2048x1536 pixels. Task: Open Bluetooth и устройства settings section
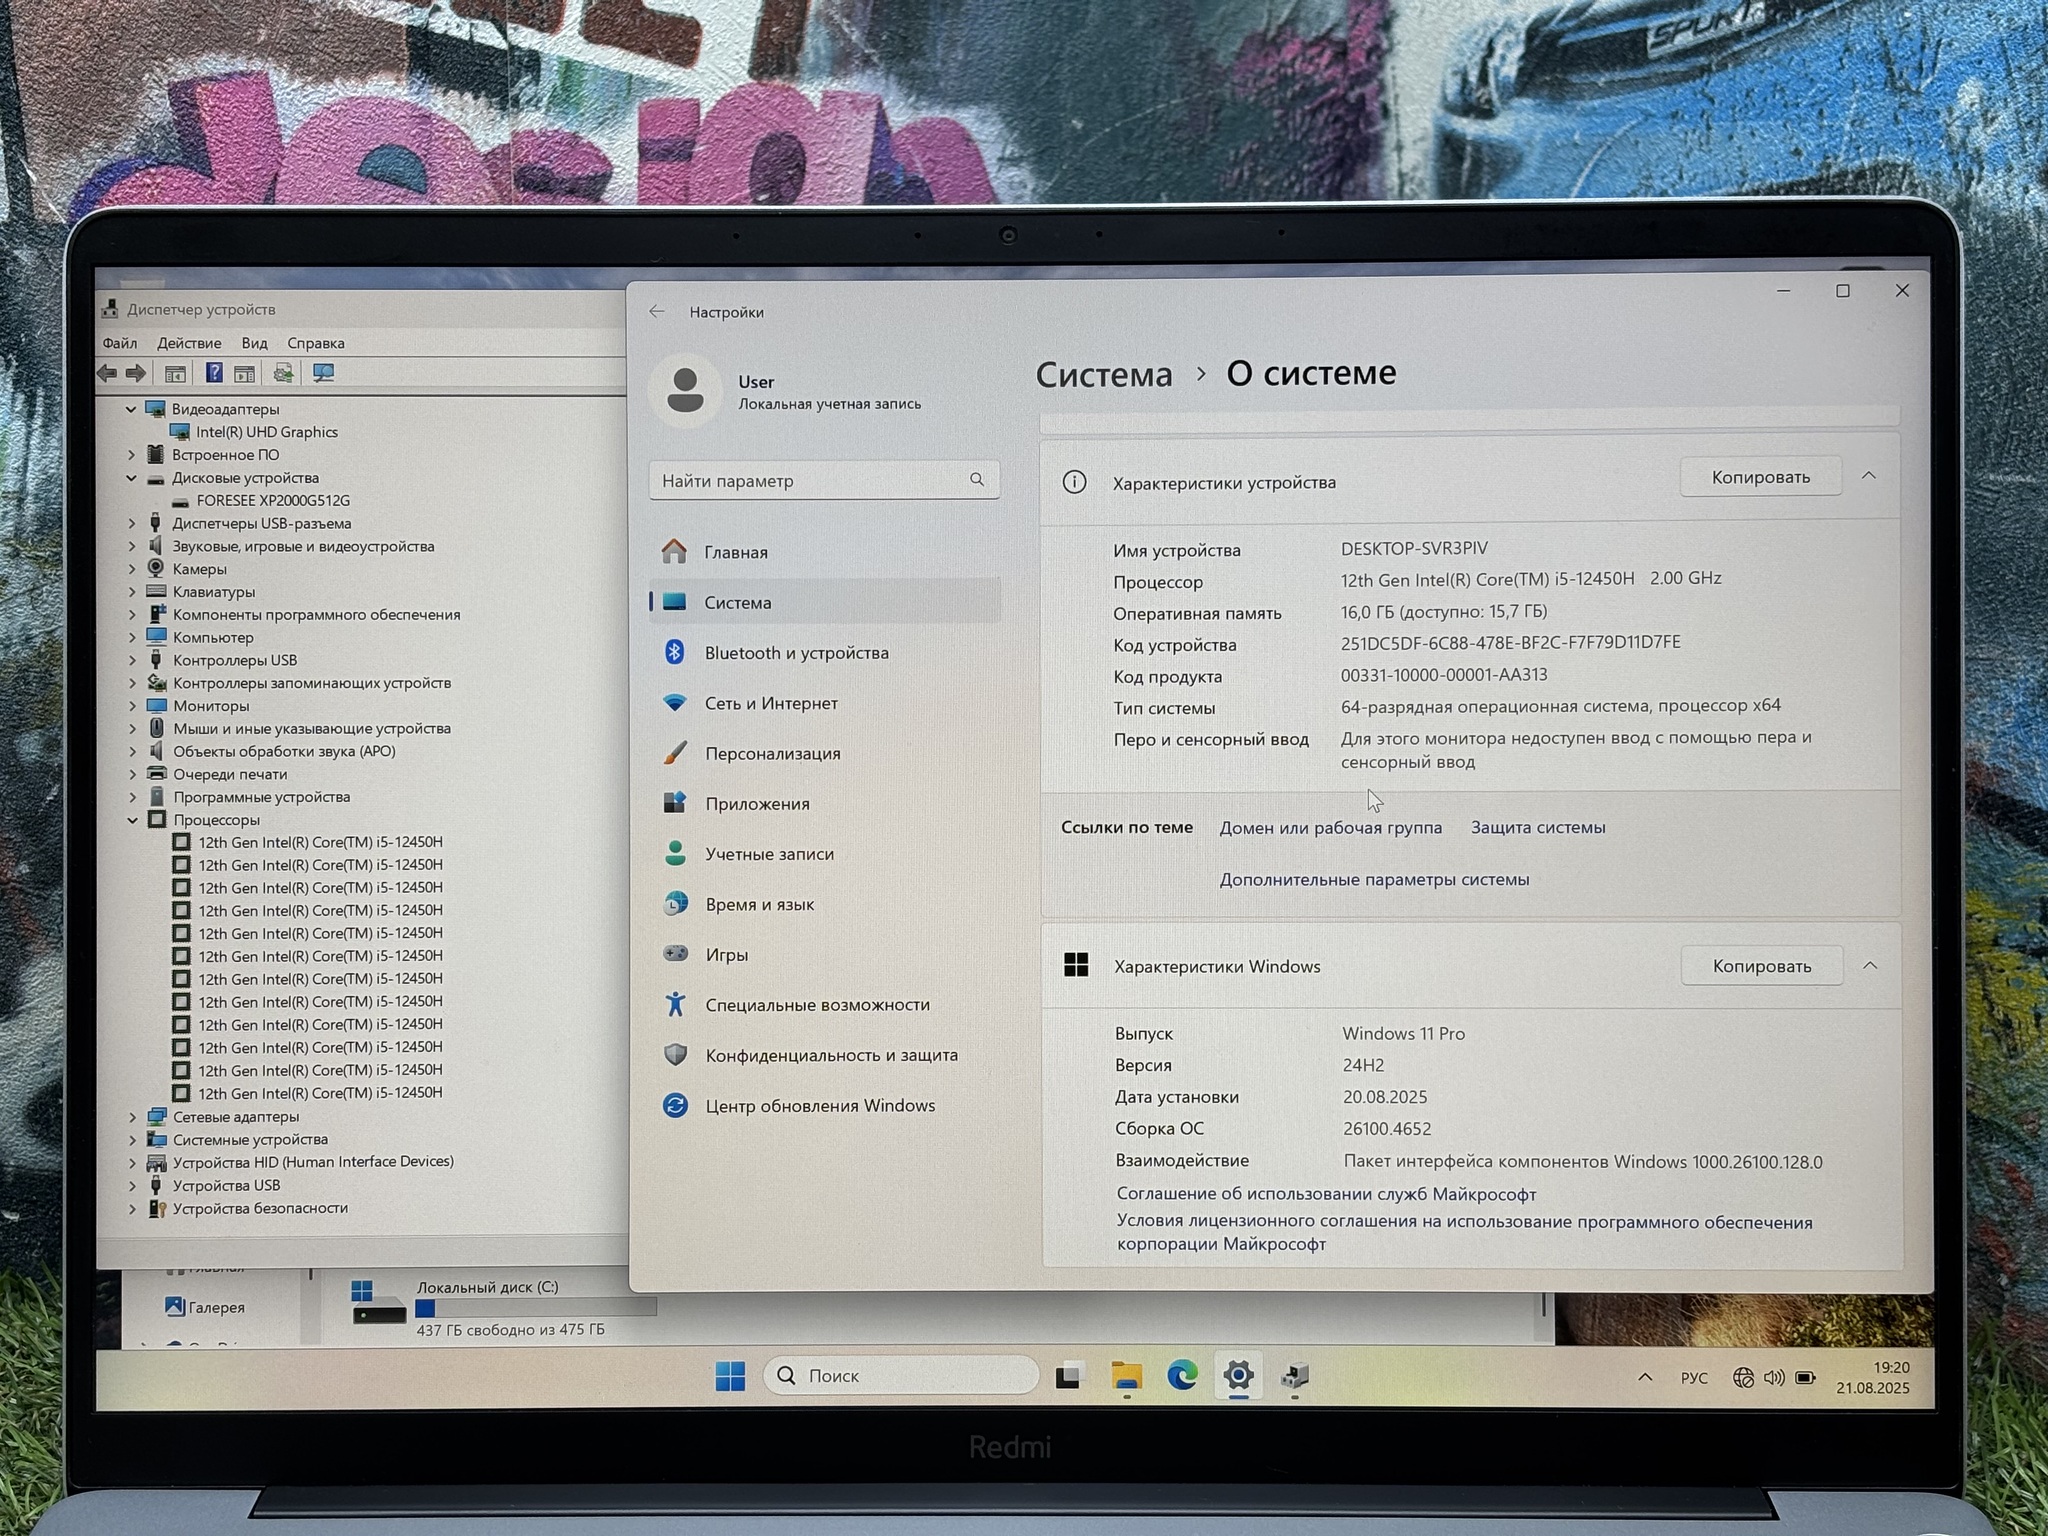pyautogui.click(x=796, y=653)
